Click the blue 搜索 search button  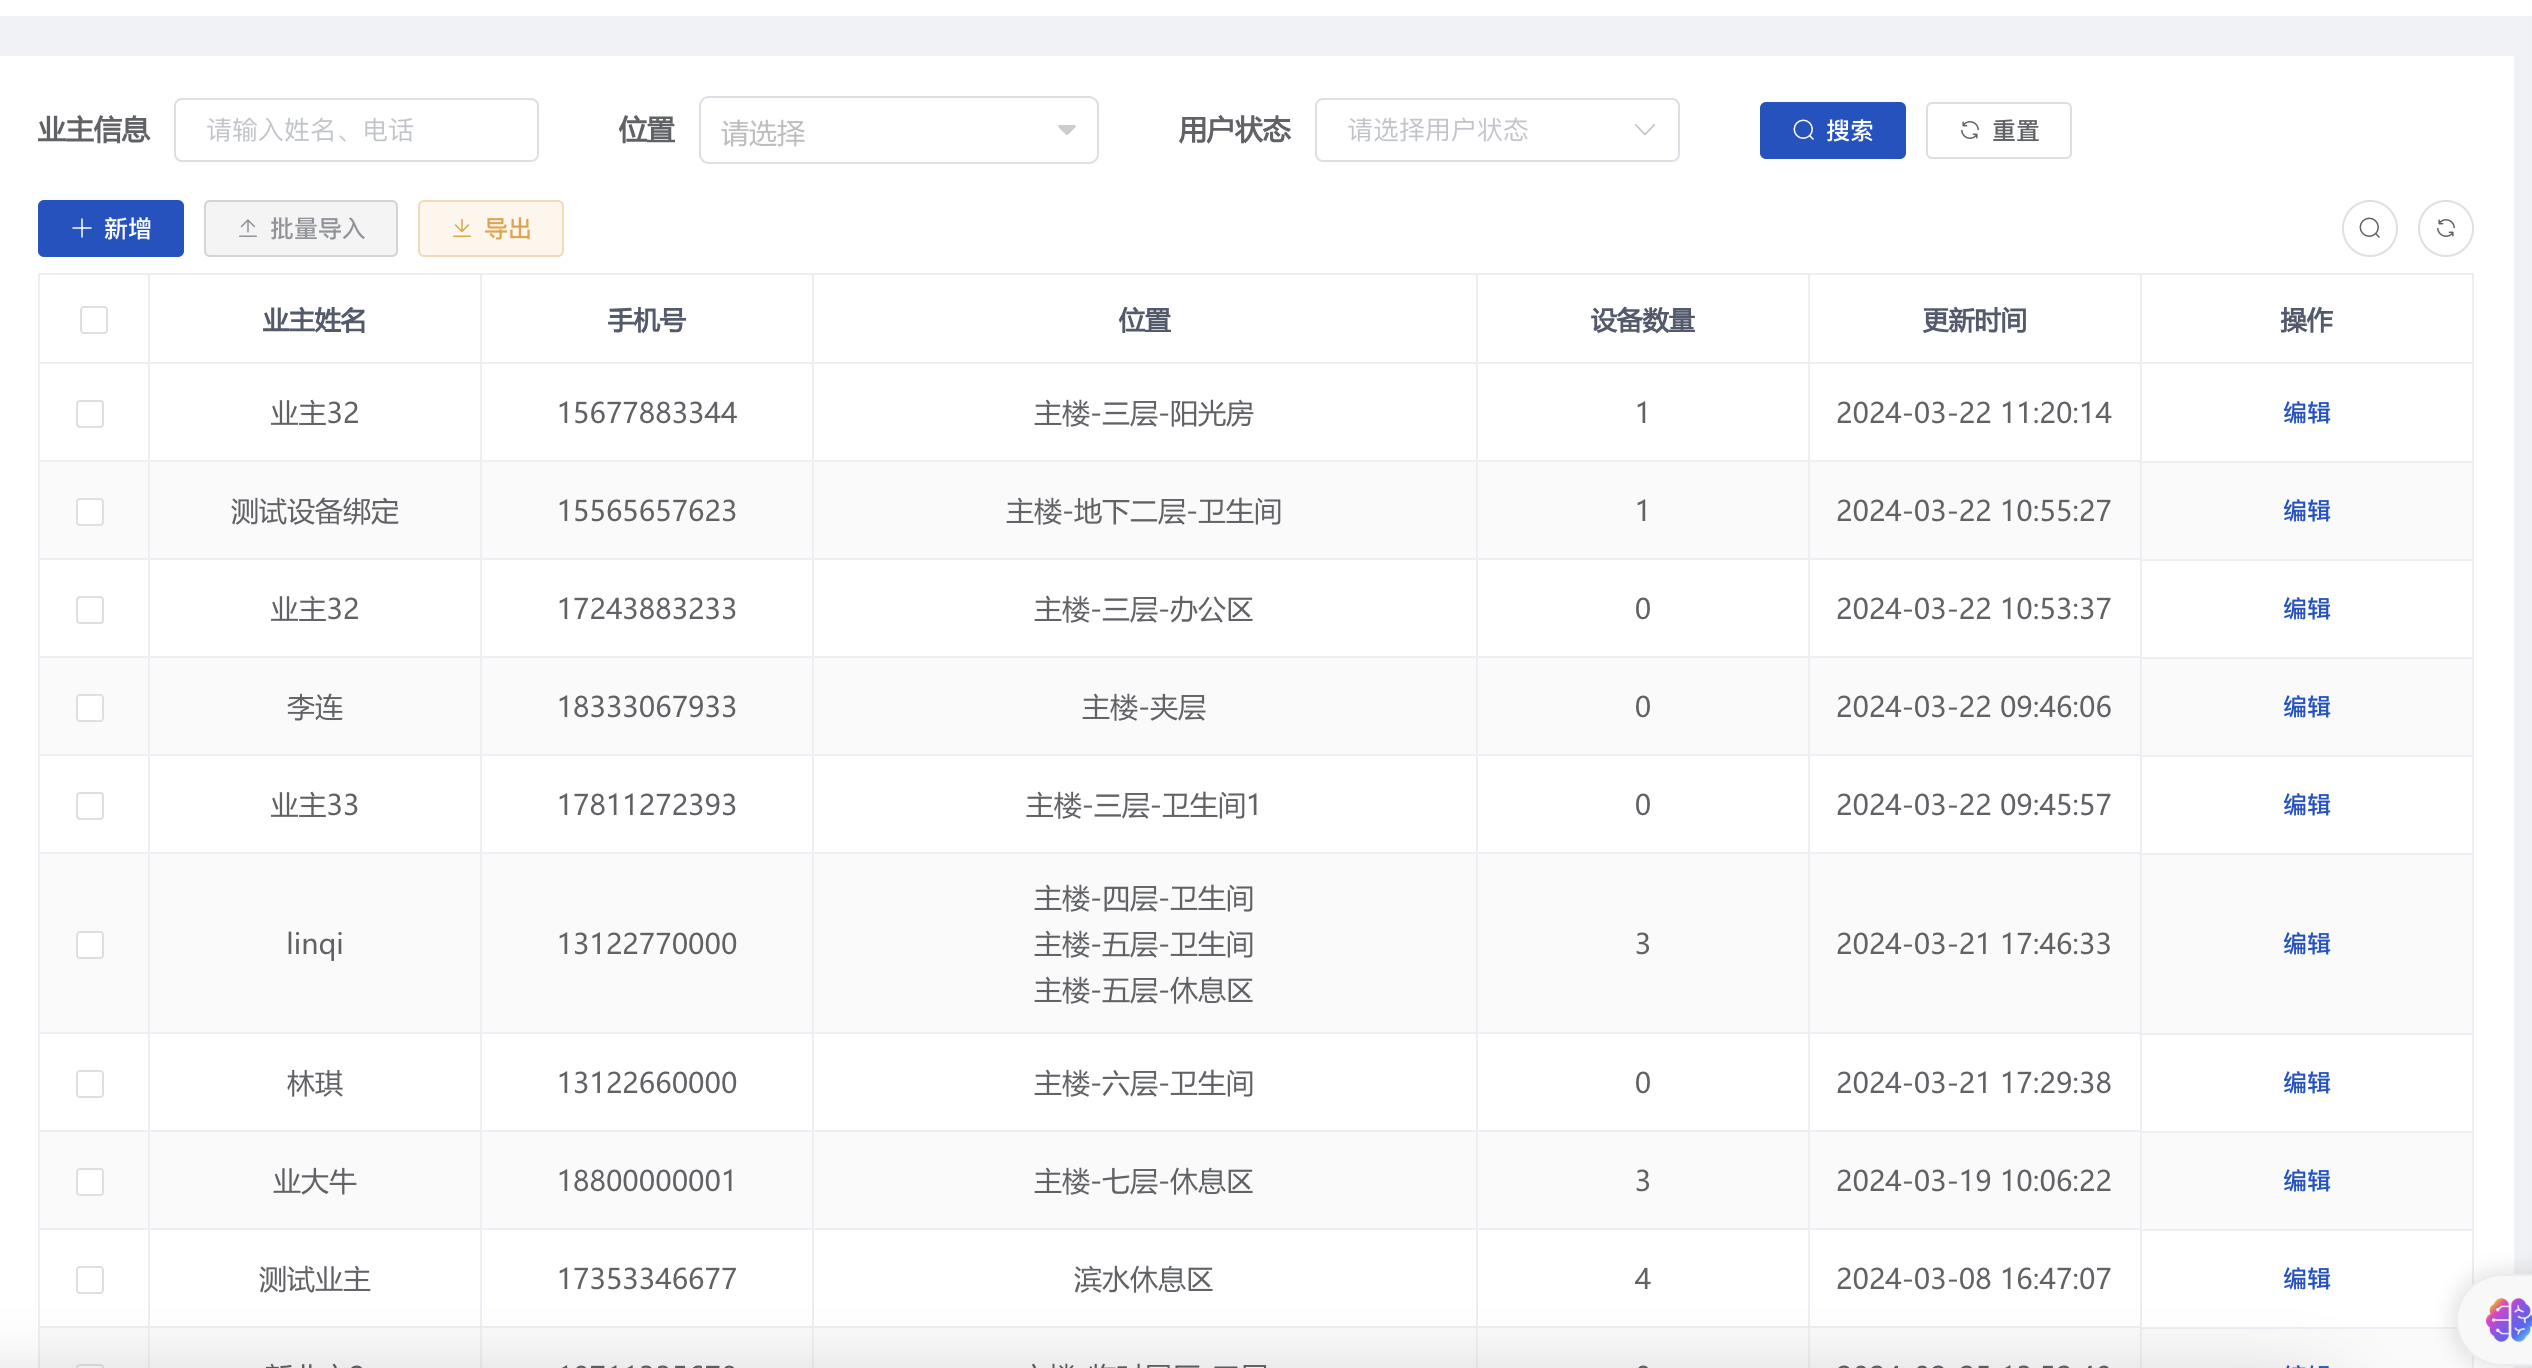tap(1832, 130)
